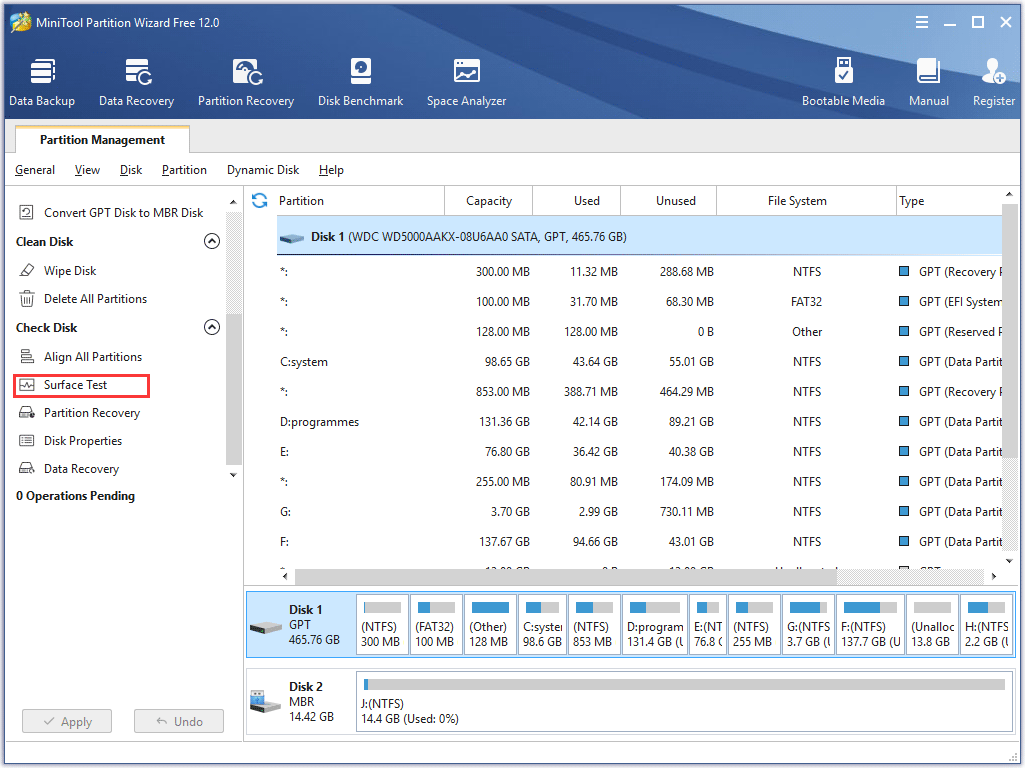Click the C:system 98.6 GB disk map block
Image resolution: width=1025 pixels, height=768 pixels.
click(543, 625)
